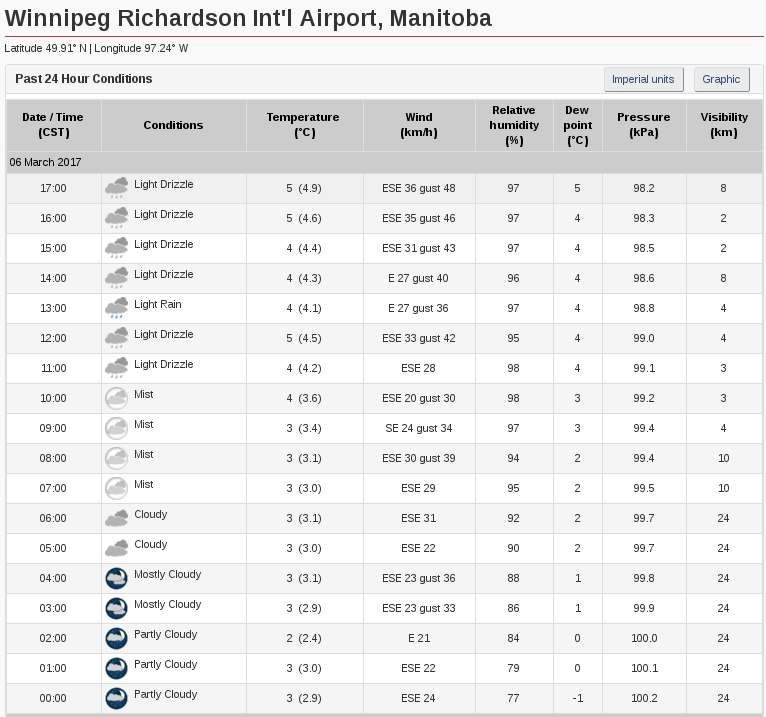Click the Light Rain icon at 13:00
Viewport: 766px width, 717px height.
click(x=116, y=308)
